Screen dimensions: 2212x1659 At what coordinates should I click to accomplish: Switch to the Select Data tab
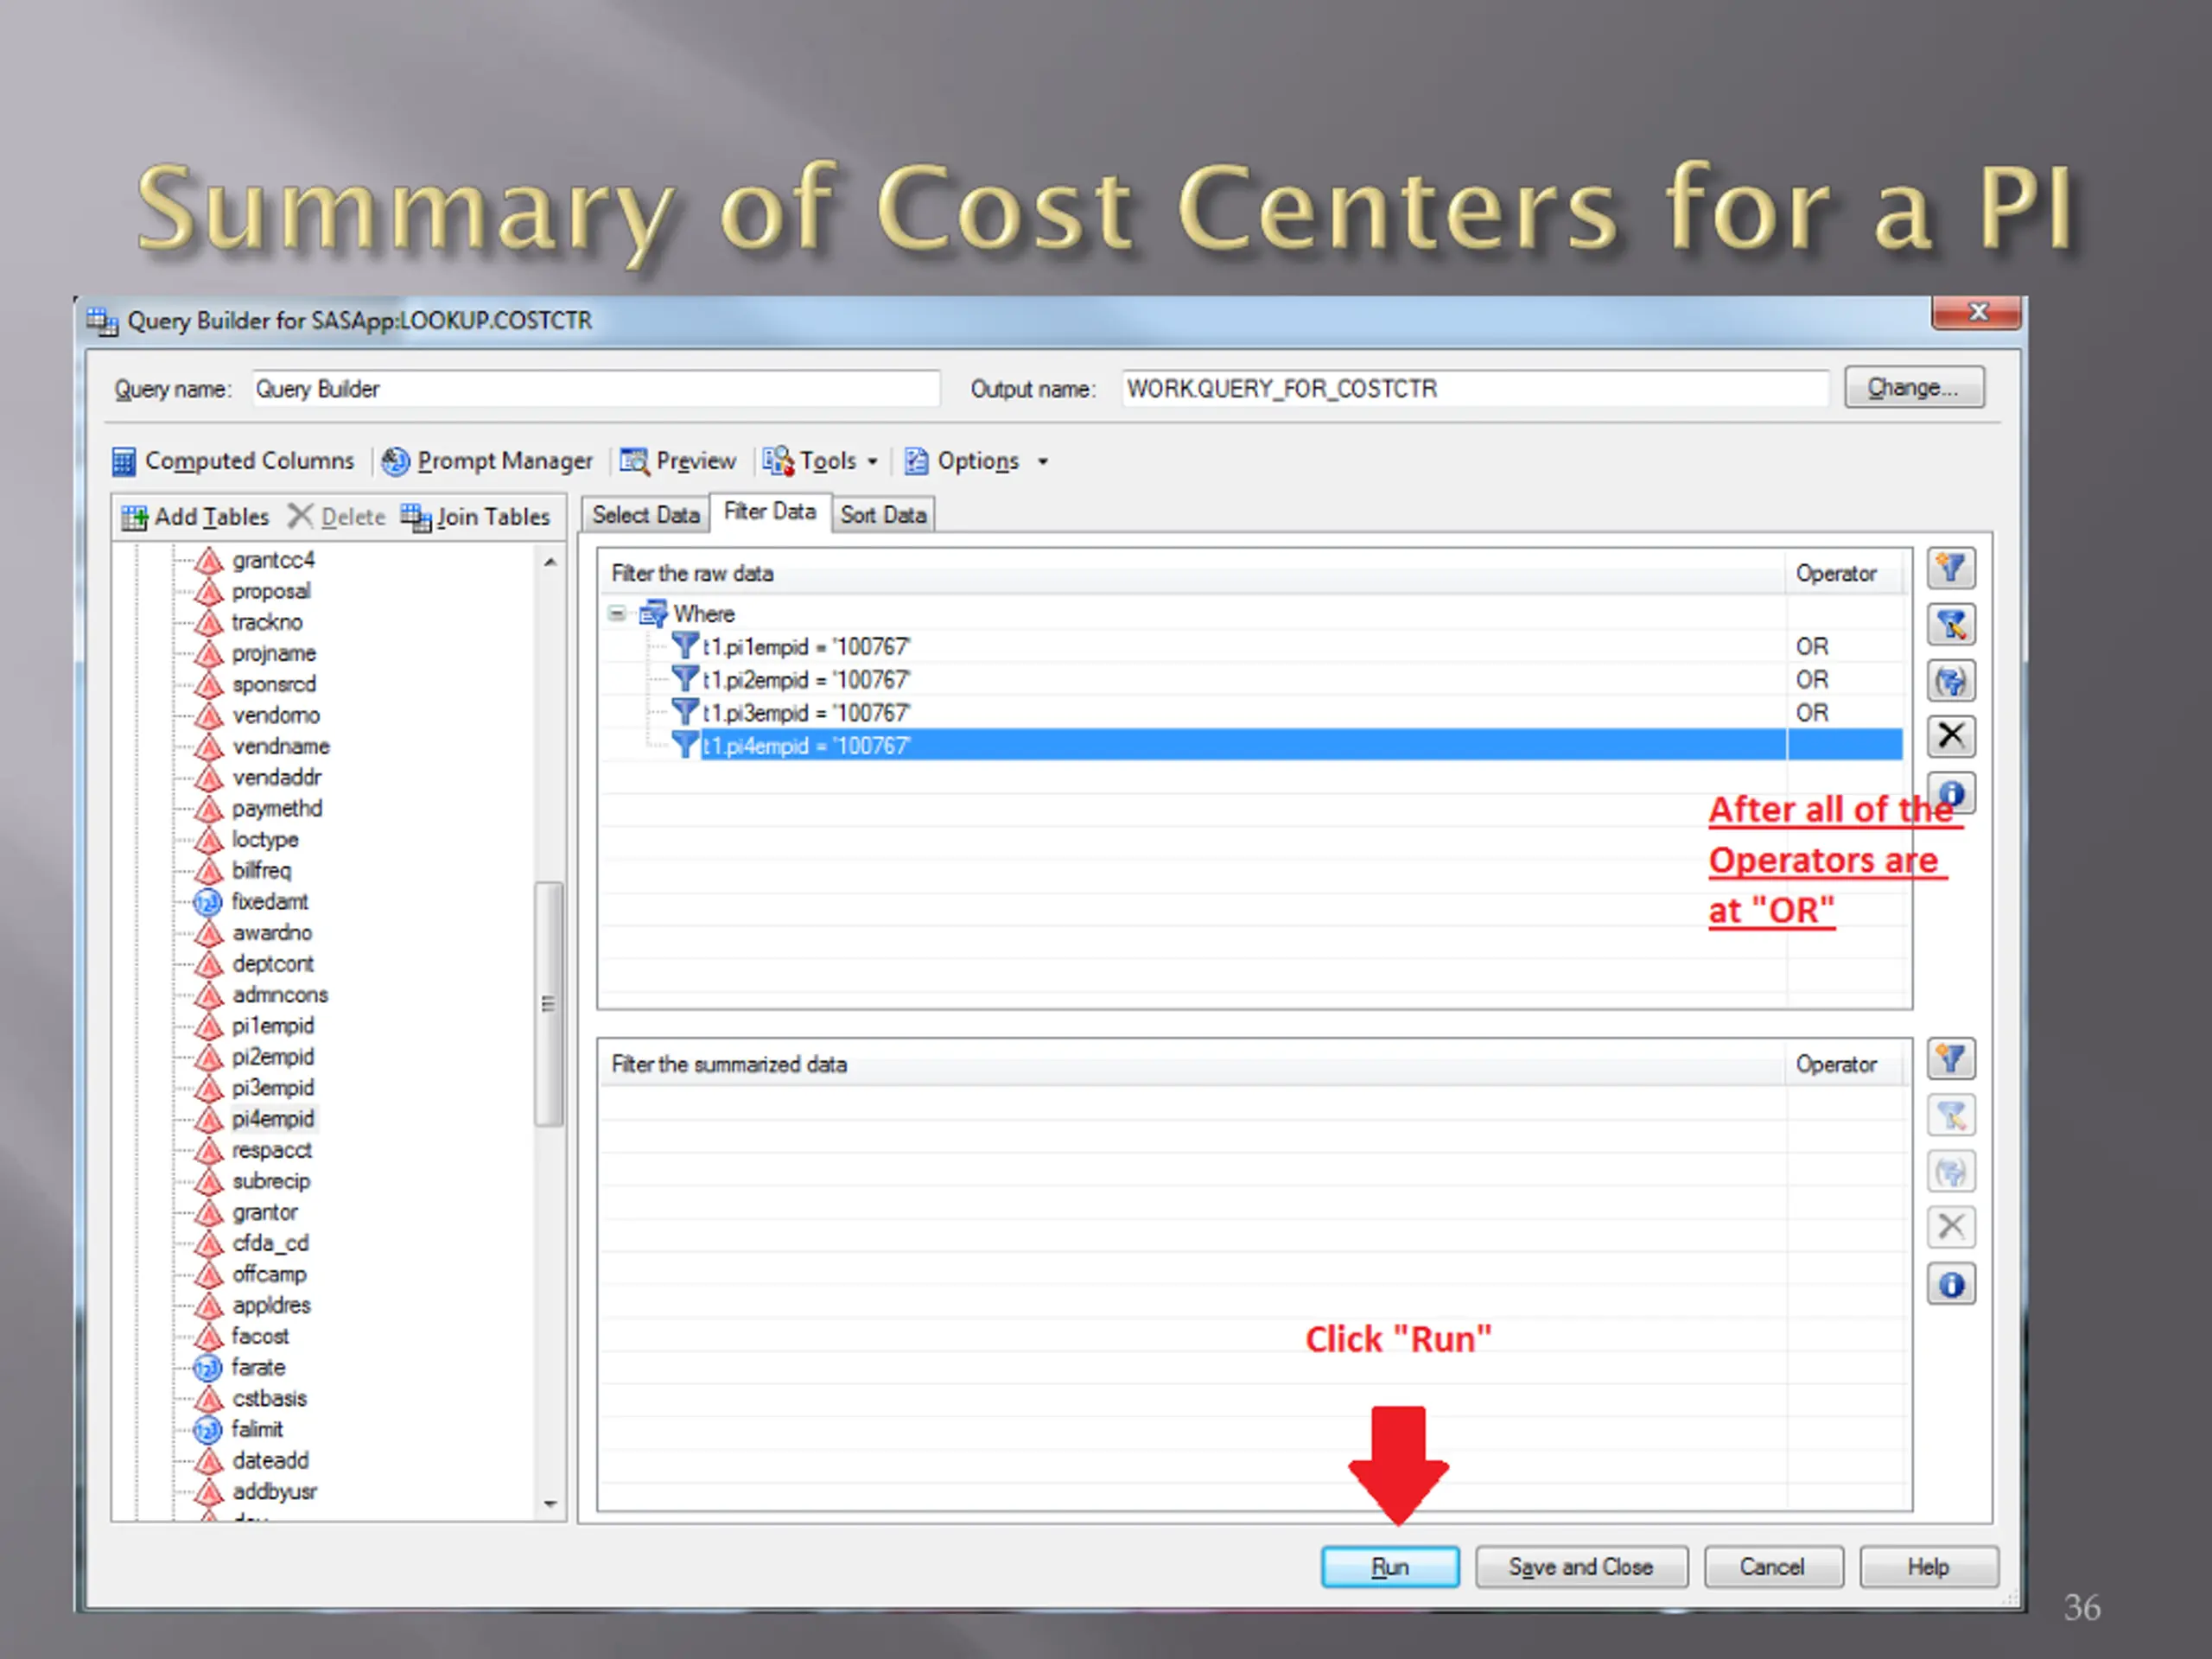(645, 515)
